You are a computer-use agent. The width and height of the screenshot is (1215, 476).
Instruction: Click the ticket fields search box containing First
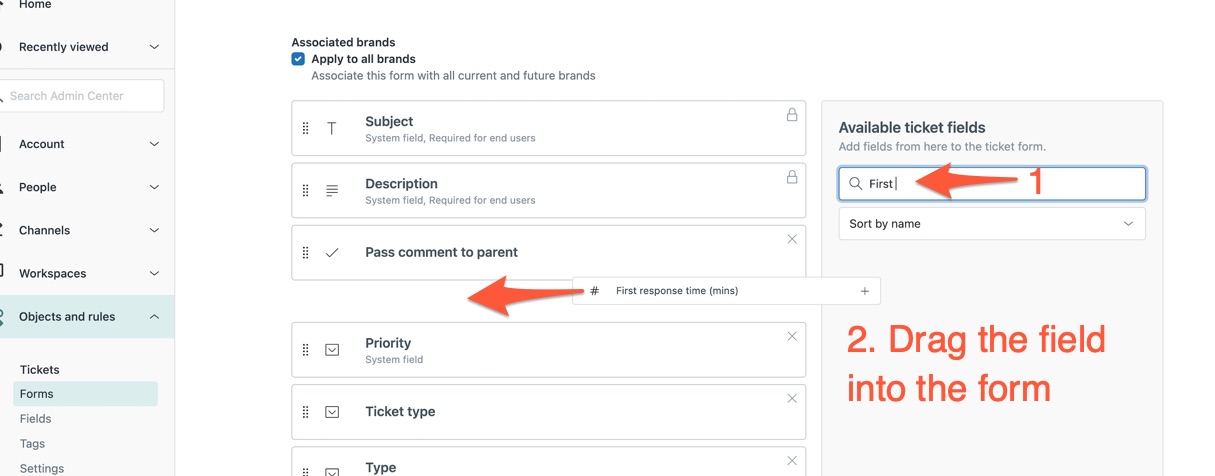992,183
